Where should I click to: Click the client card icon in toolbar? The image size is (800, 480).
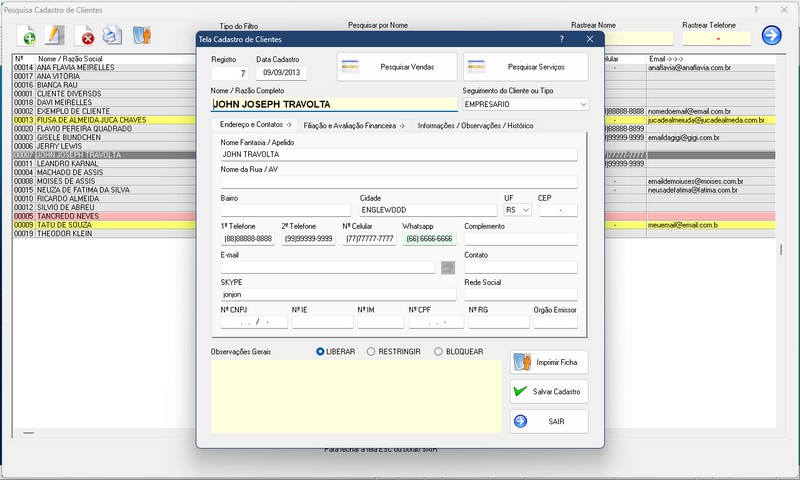pos(142,36)
